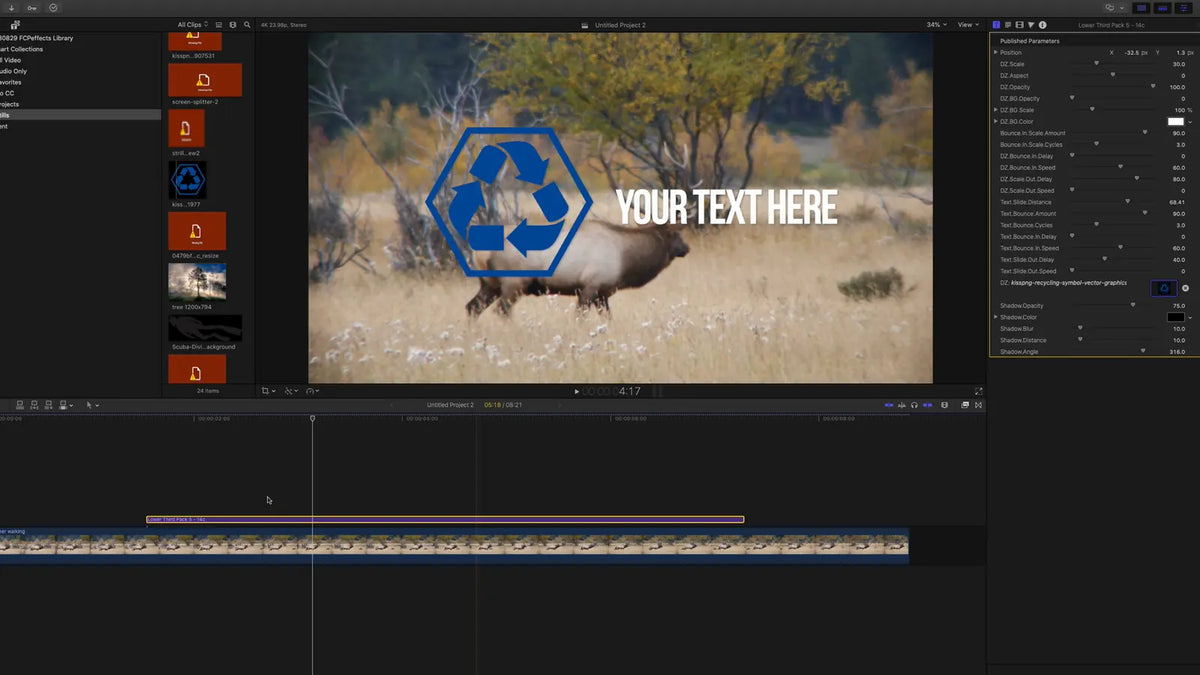The height and width of the screenshot is (675, 1200).
Task: Open the white DZ BG Color swatch
Action: pos(1176,121)
